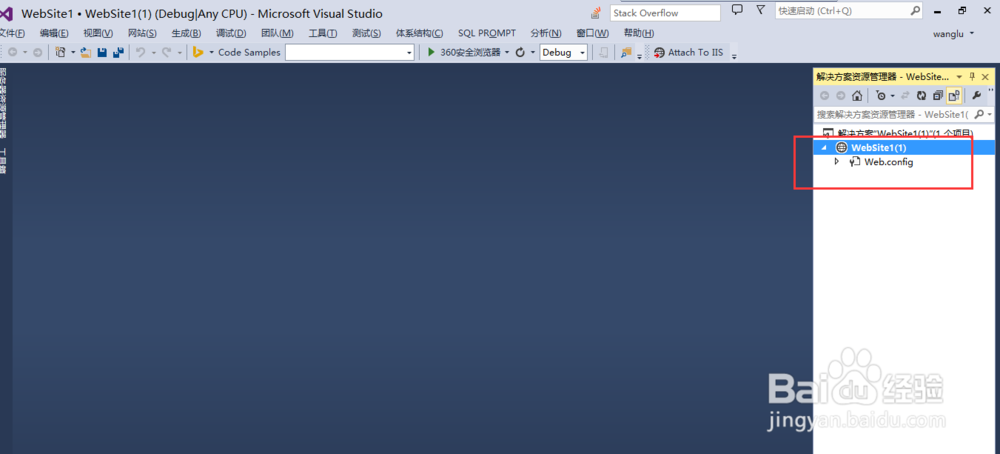1000x454 pixels.
Task: Select the solution 'WebSite1(1)' root node
Action: (898, 133)
